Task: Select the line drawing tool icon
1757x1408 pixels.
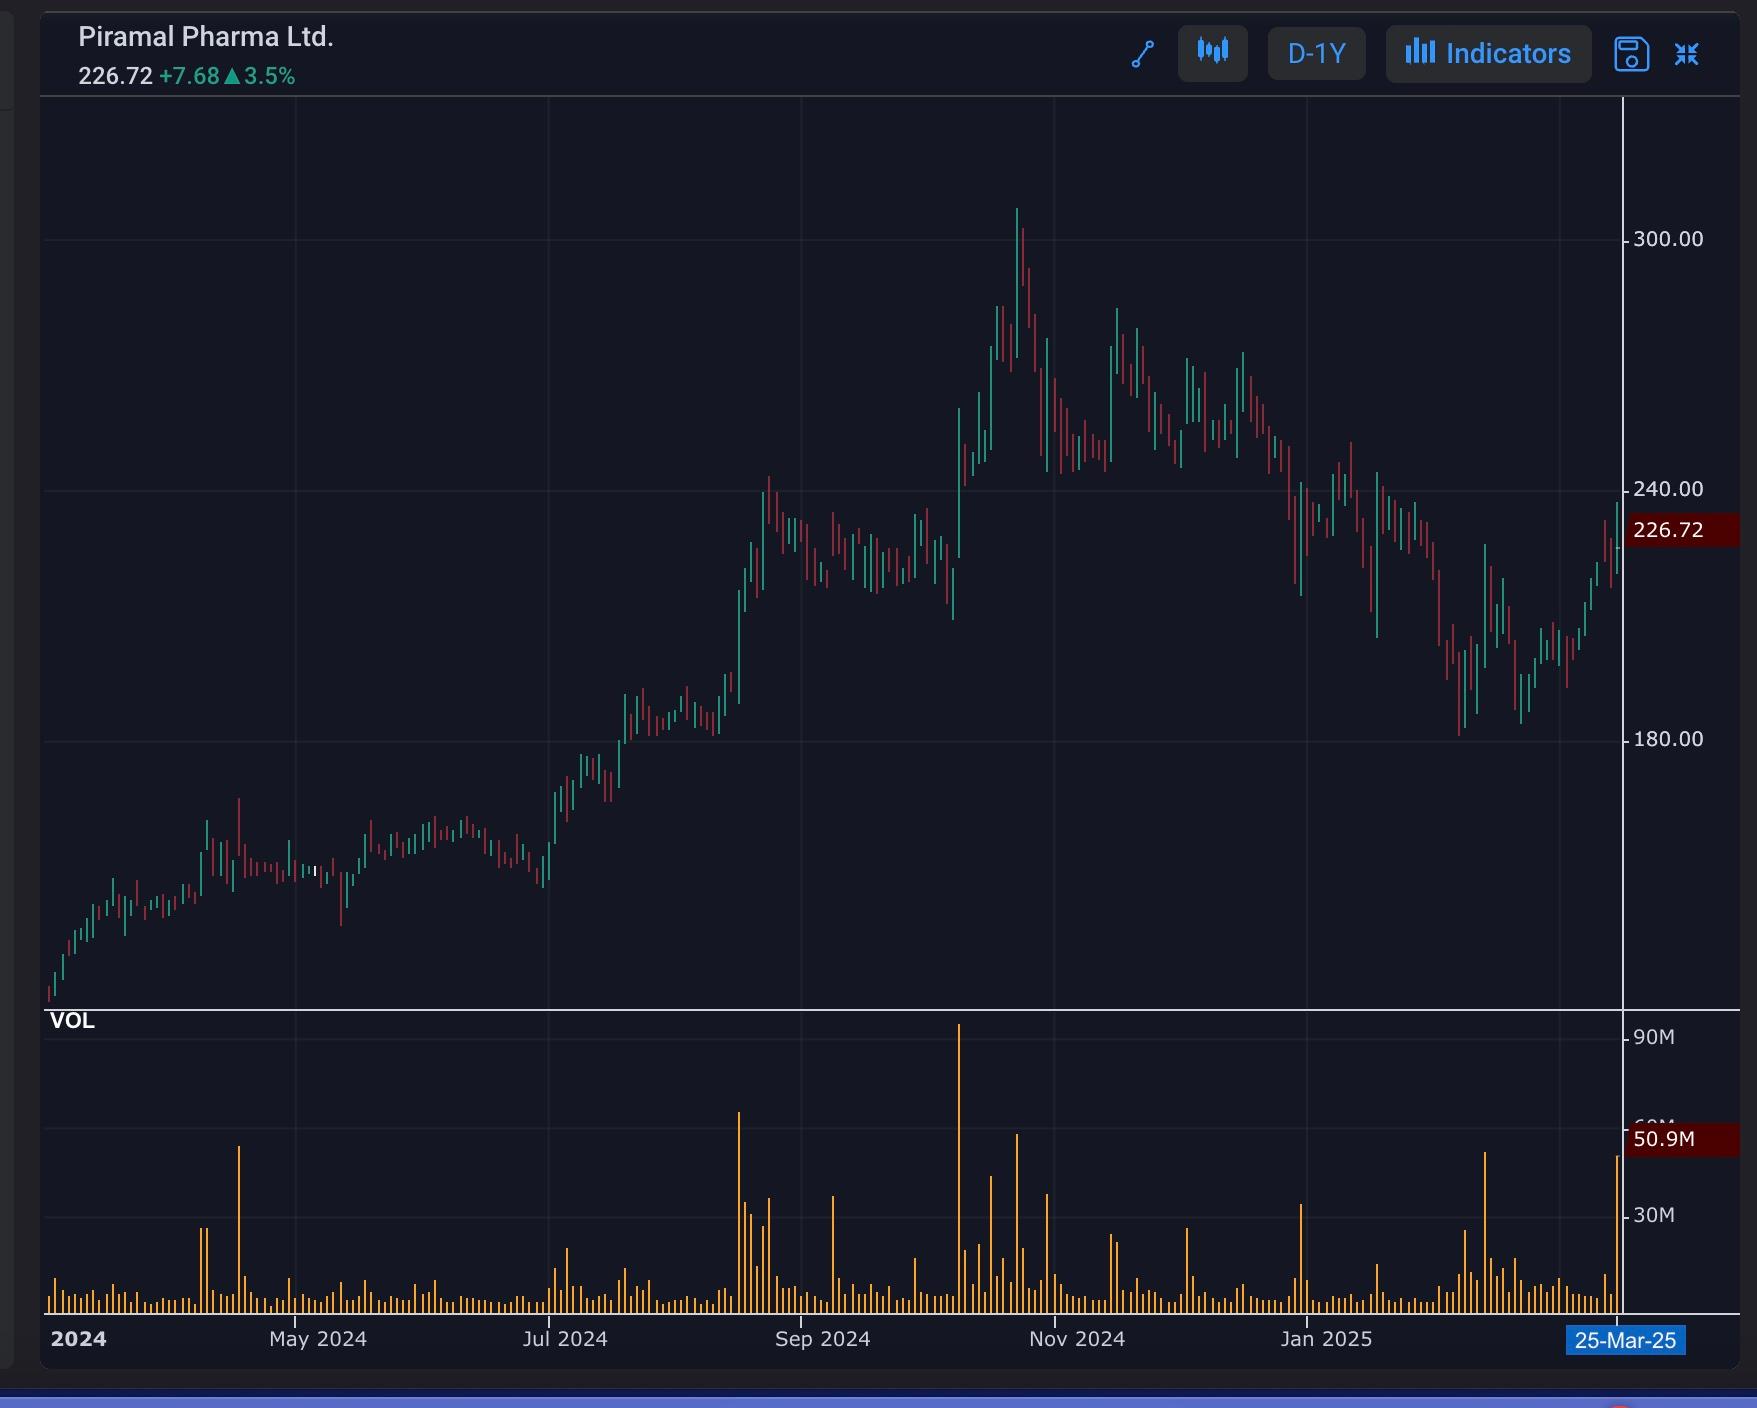Action: (1143, 54)
